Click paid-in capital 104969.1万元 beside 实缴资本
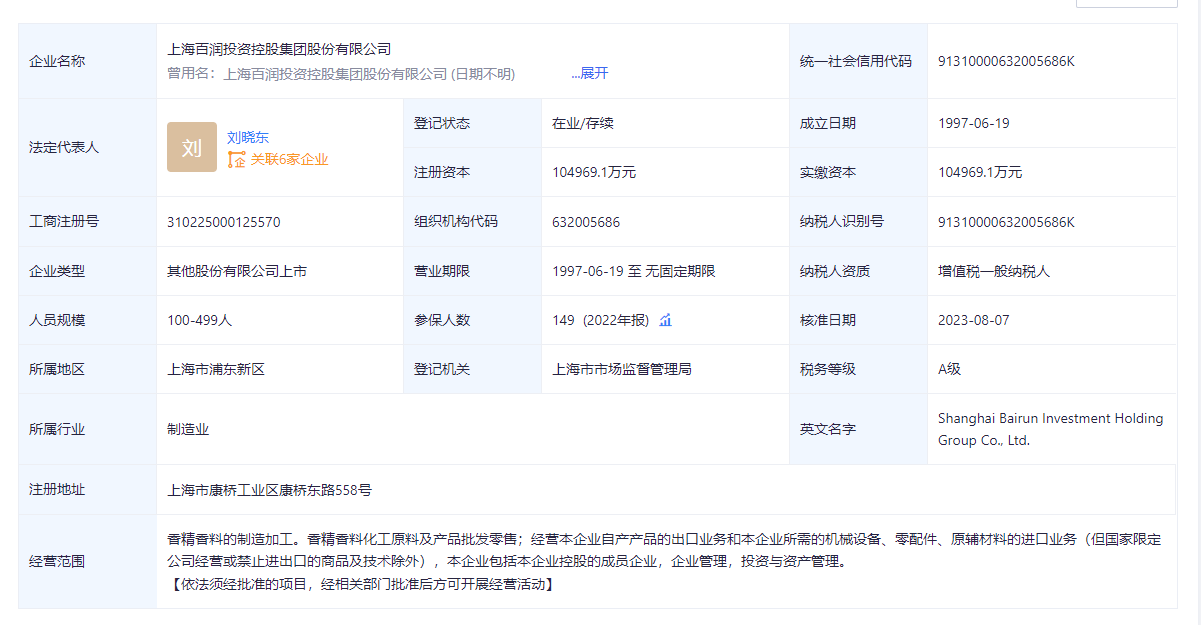The height and width of the screenshot is (625, 1201). (980, 172)
